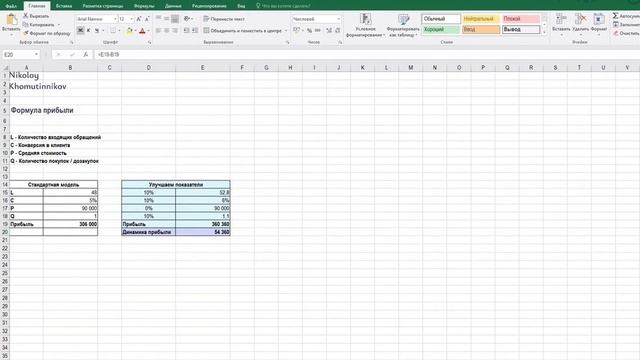This screenshot has height=360, width=640.
Task: Expand the cell styles gallery
Action: [x=544, y=33]
